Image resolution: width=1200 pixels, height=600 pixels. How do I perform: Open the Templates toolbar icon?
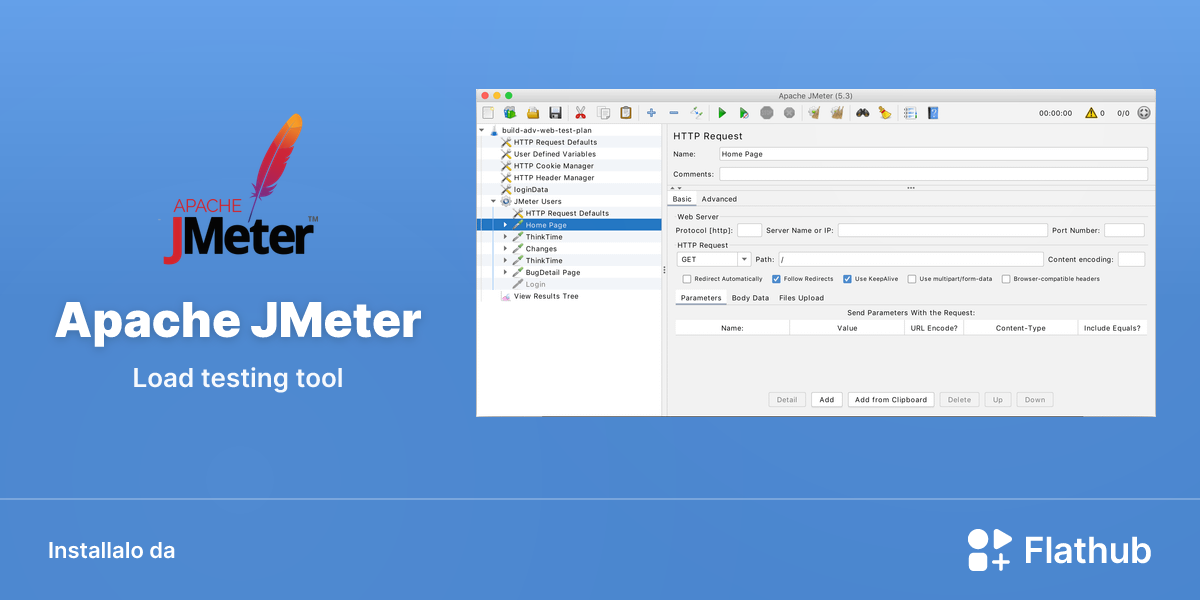click(510, 113)
